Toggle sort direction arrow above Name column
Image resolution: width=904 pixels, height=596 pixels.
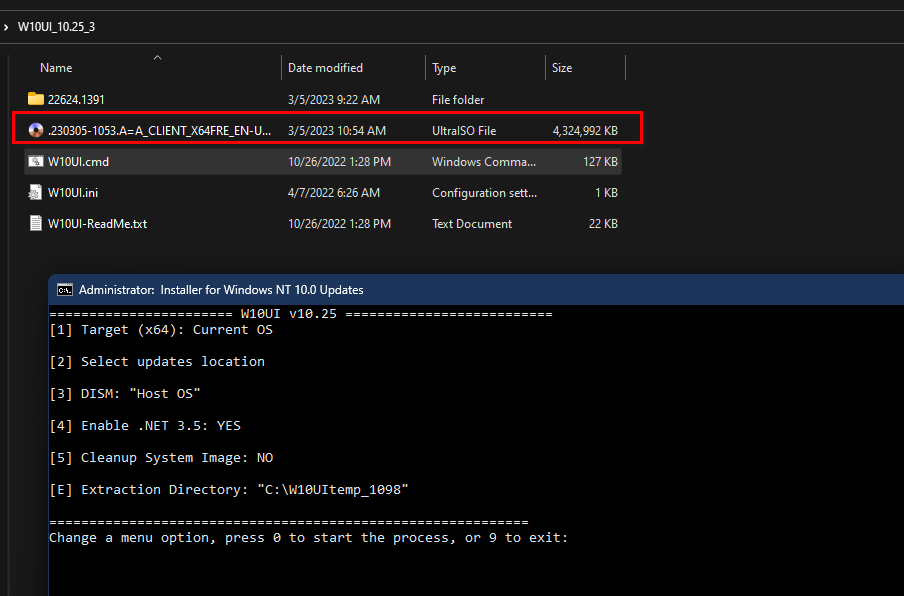157,58
